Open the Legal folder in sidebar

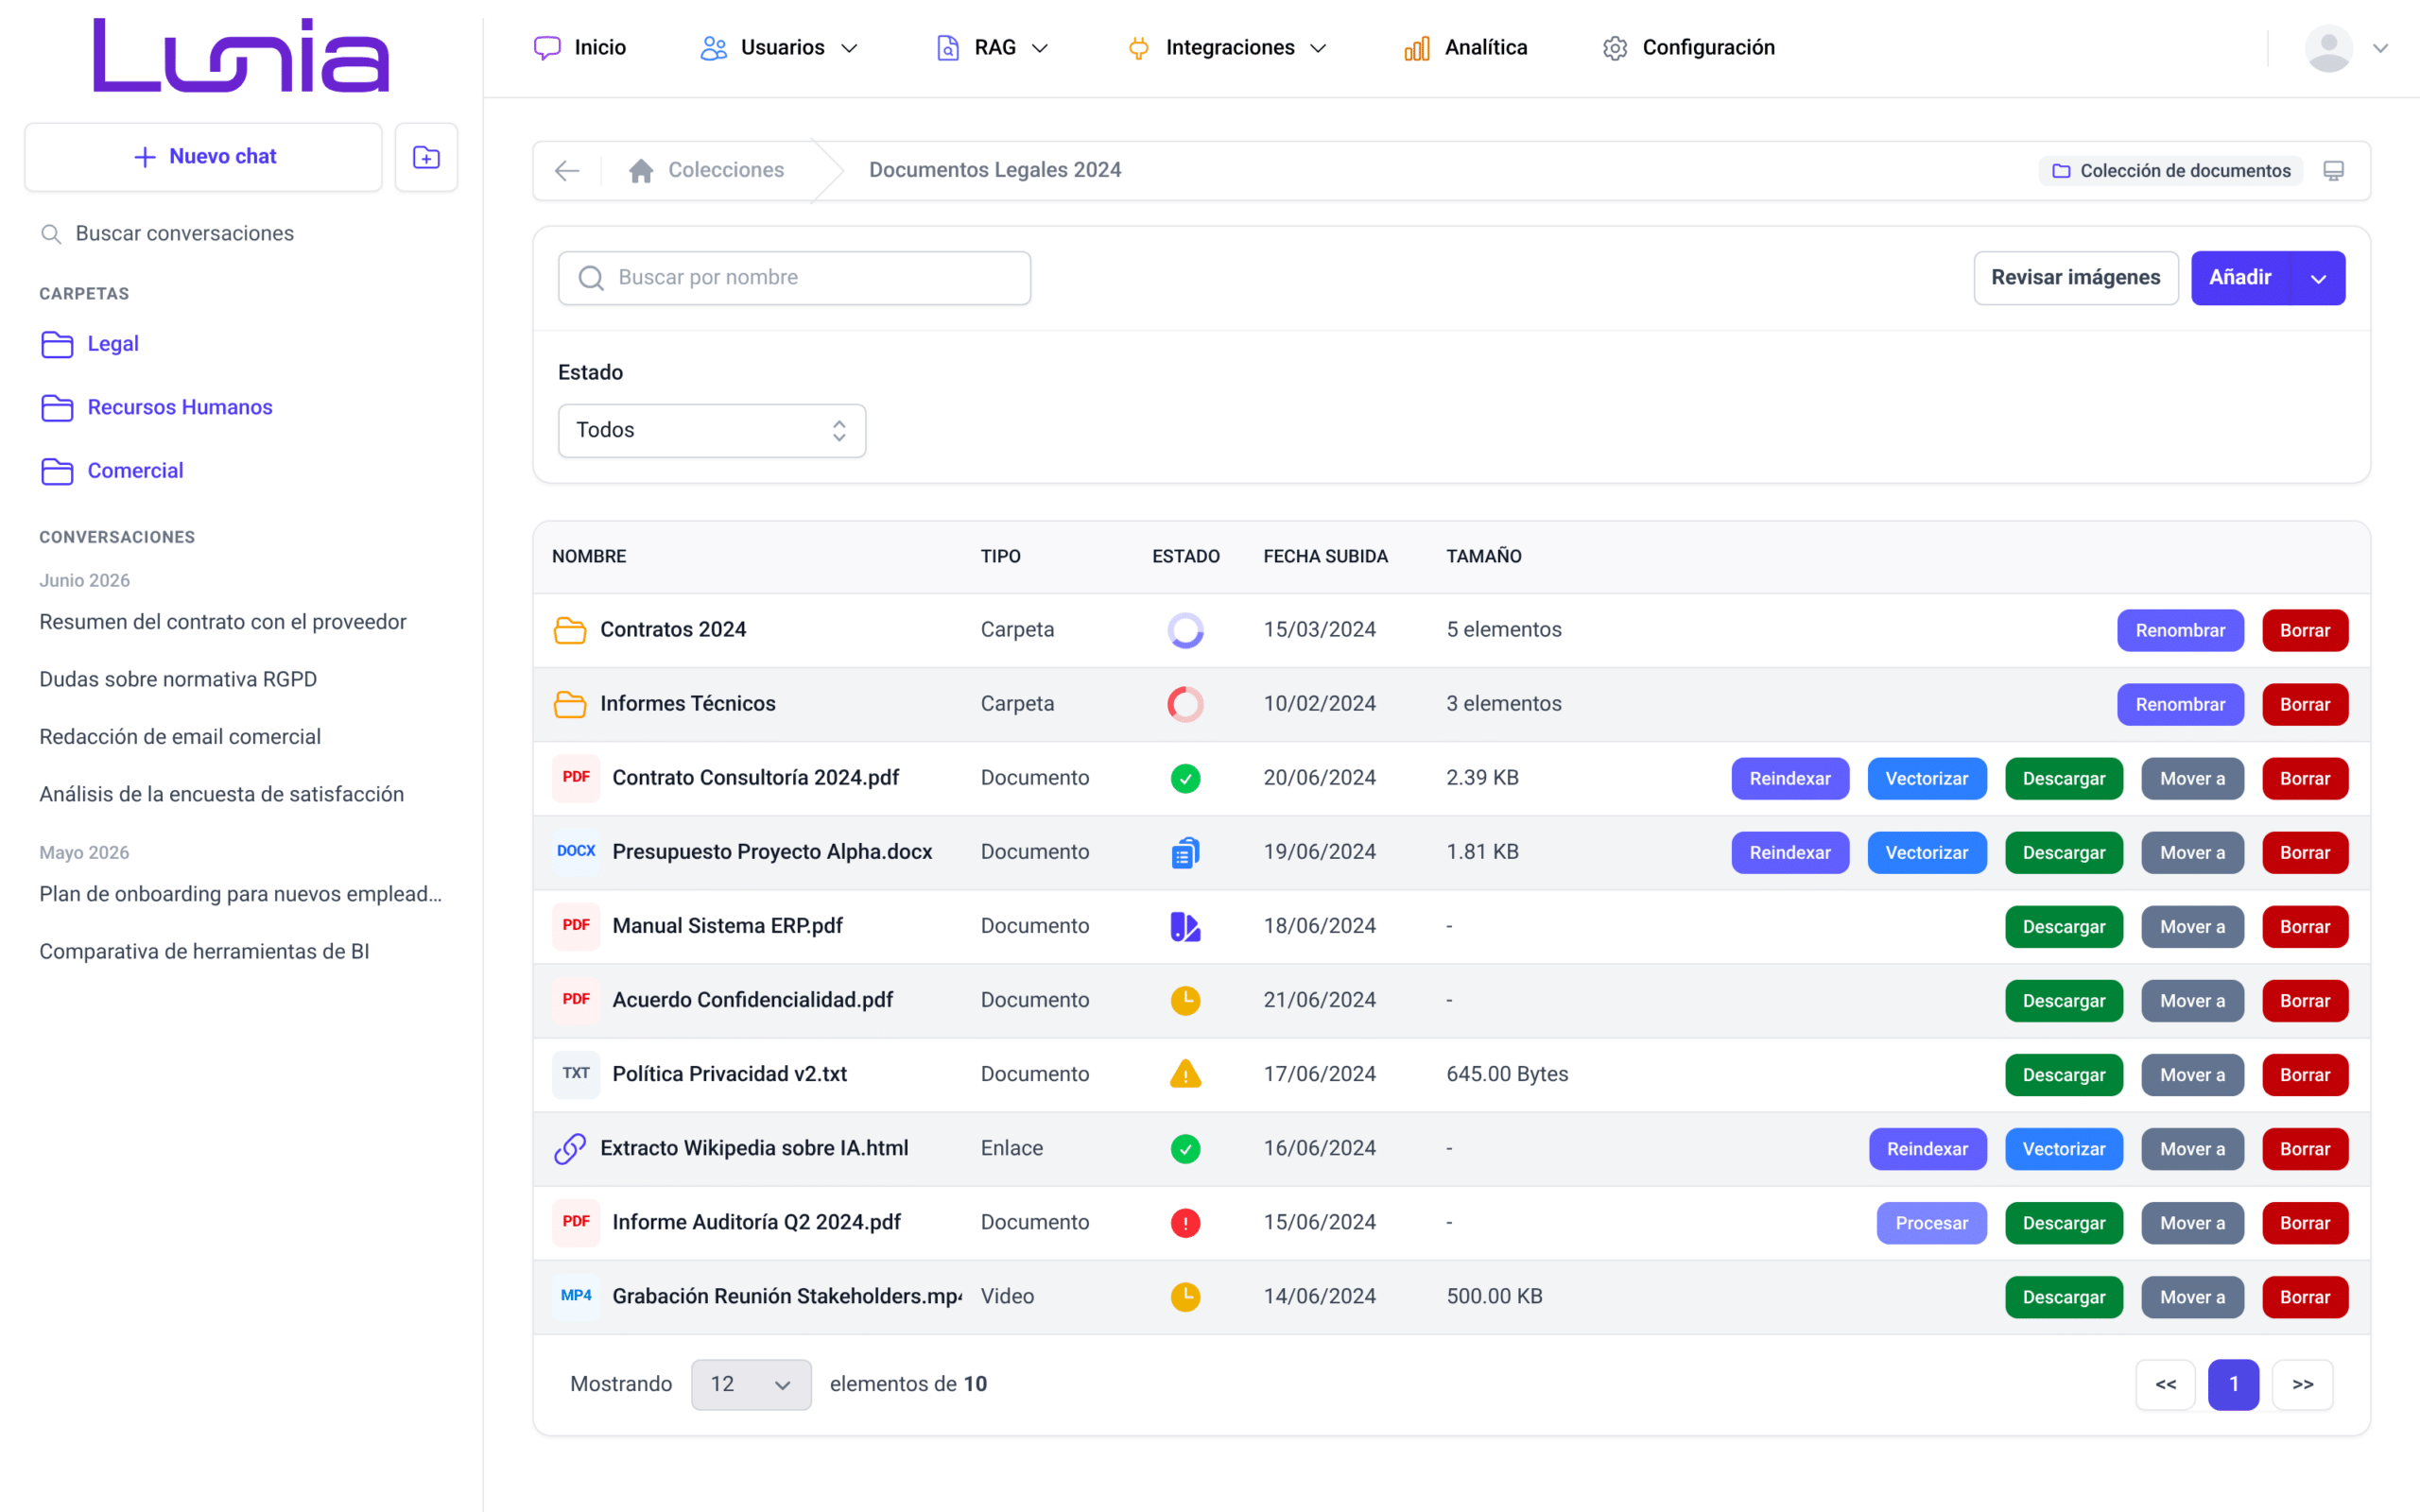pos(90,344)
